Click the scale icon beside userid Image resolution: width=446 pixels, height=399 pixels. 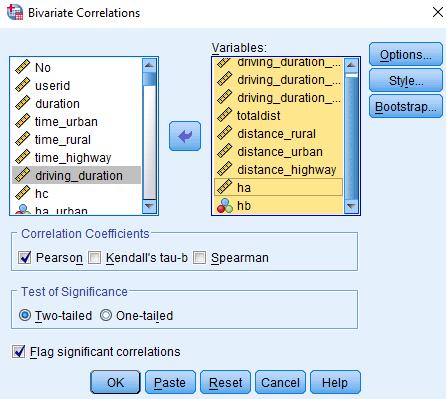[23, 85]
